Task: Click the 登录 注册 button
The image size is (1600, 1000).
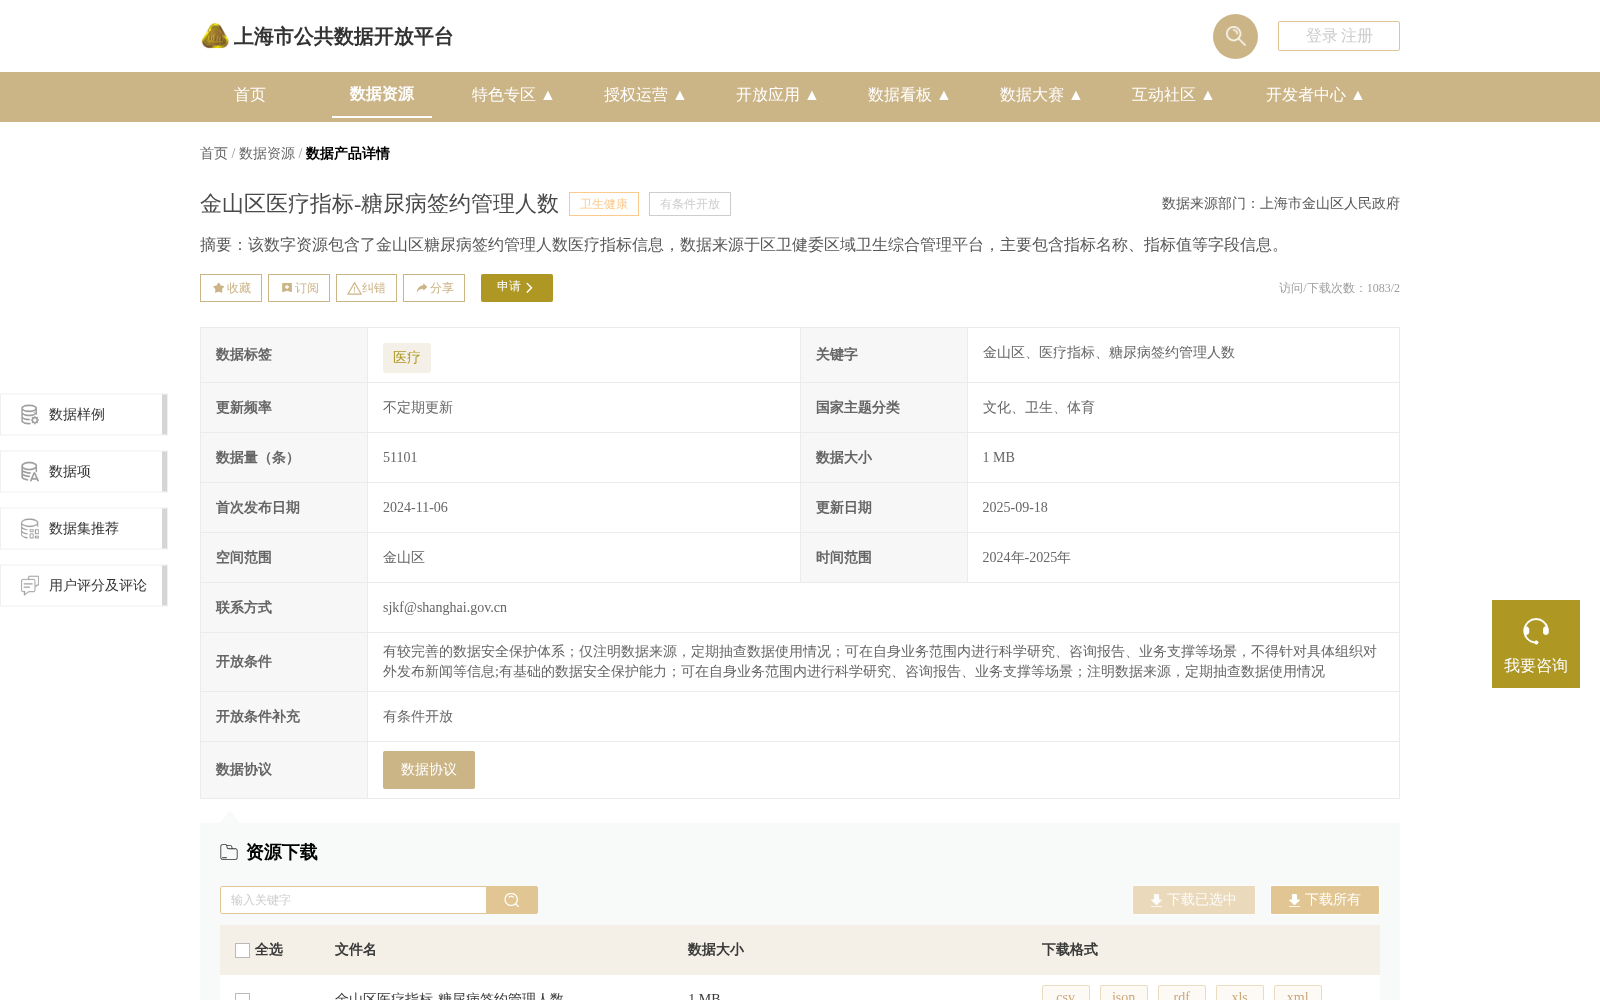Action: (1338, 36)
